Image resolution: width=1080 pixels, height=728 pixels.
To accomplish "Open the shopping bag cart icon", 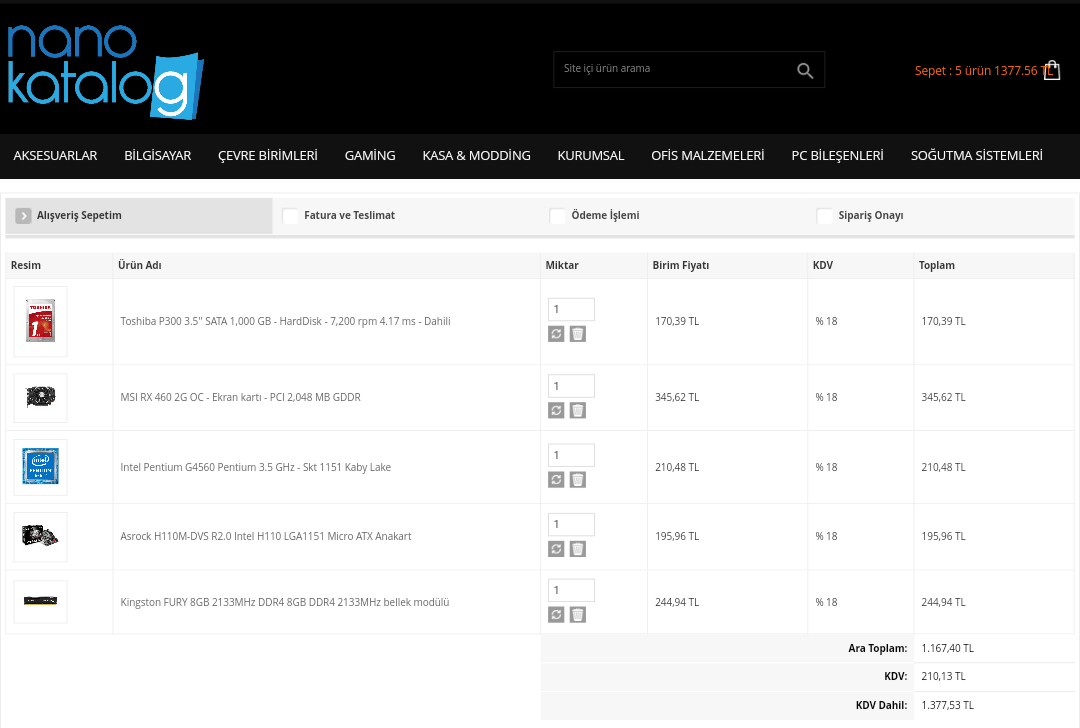I will click(1052, 70).
